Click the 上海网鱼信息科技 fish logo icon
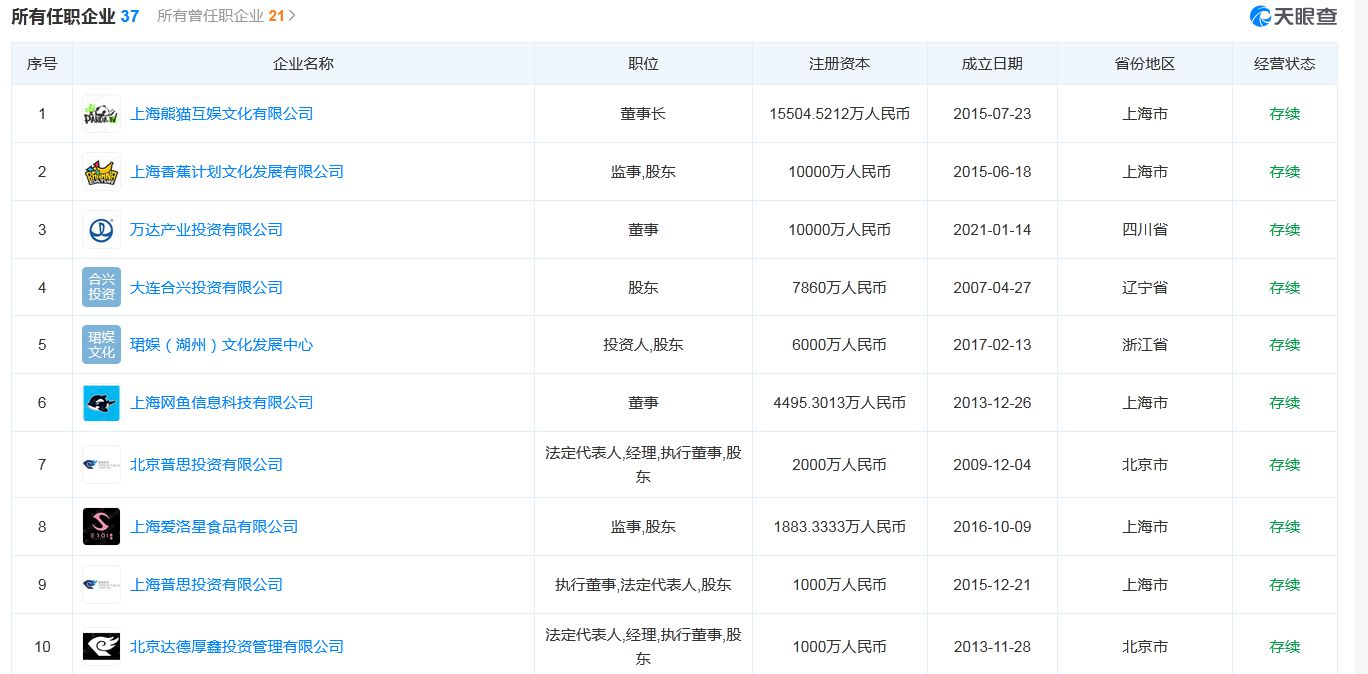Screen dimensions: 1368x674 coord(101,403)
